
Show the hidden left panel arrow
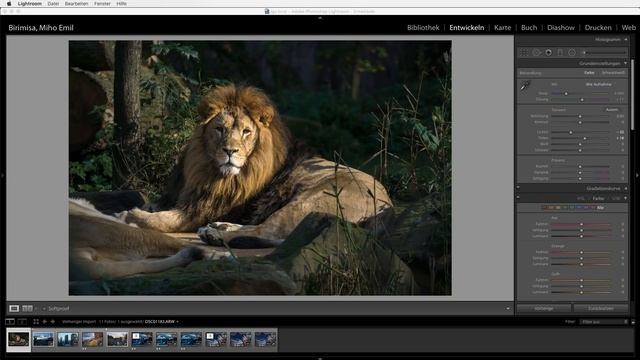tap(2, 176)
